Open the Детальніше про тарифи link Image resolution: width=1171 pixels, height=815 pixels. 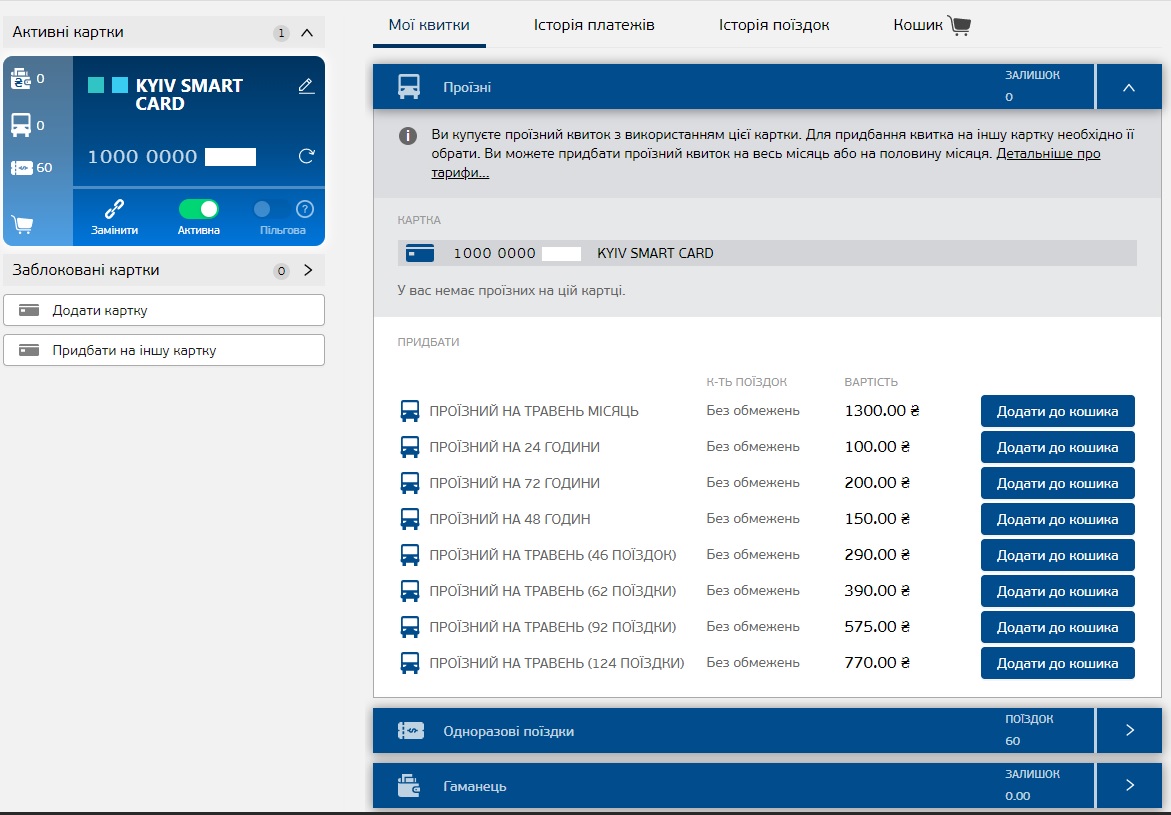[x=1047, y=155]
